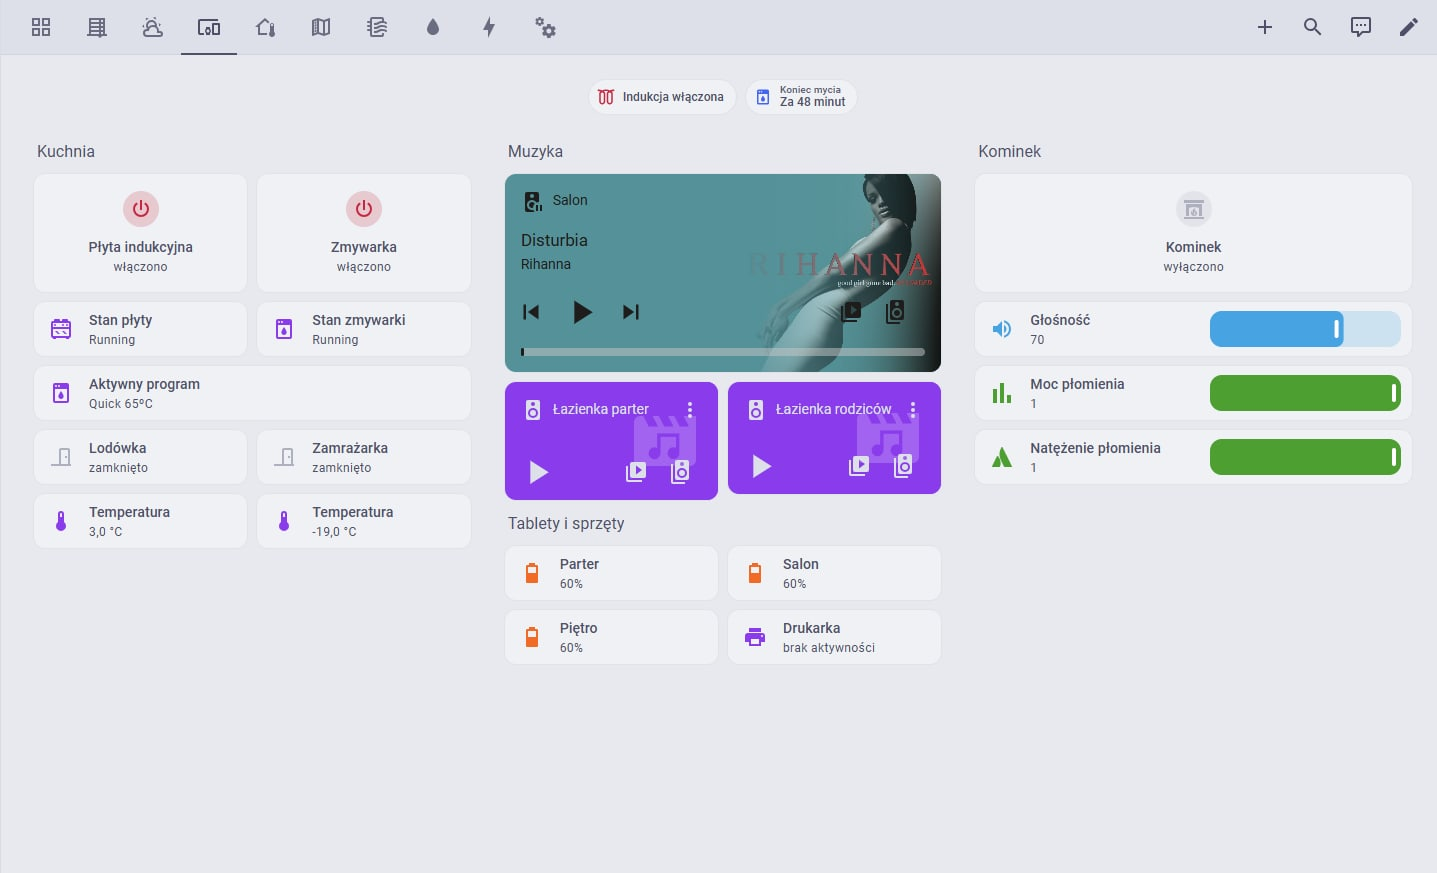Viewport: 1437px width, 873px height.
Task: Open the air filter tab icon
Action: (x=377, y=27)
